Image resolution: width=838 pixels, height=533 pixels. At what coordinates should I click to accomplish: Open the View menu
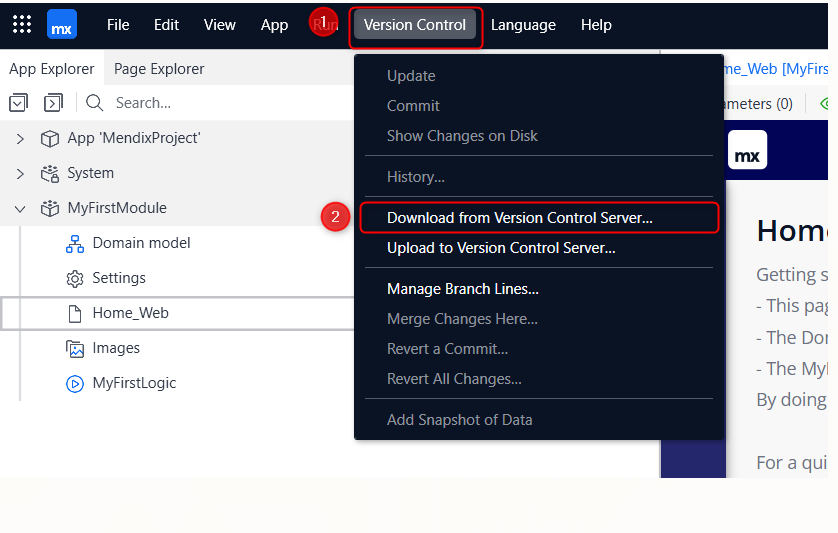219,25
